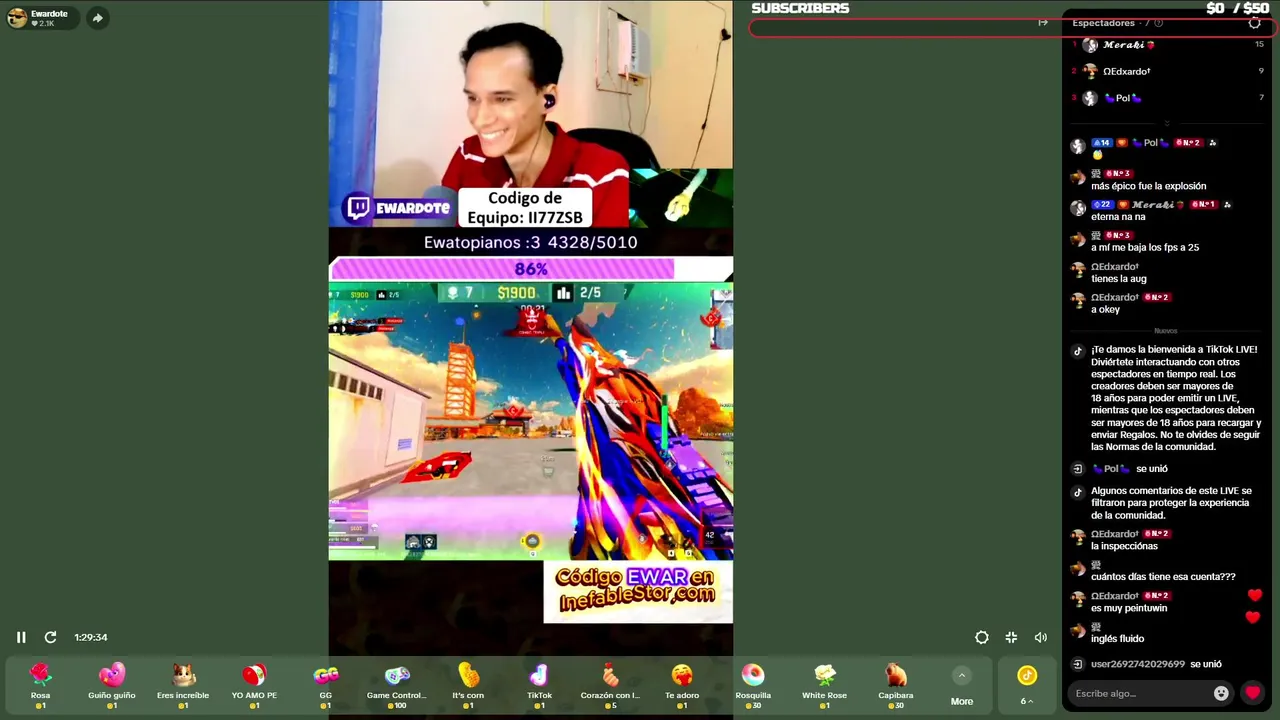
Task: Expand the top viewers list chevron
Action: [1166, 123]
